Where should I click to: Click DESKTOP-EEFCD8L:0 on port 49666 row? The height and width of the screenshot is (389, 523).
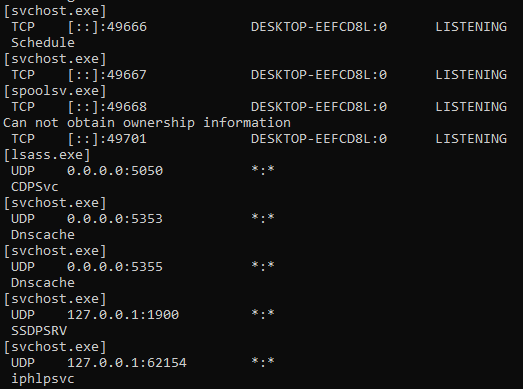[319, 27]
